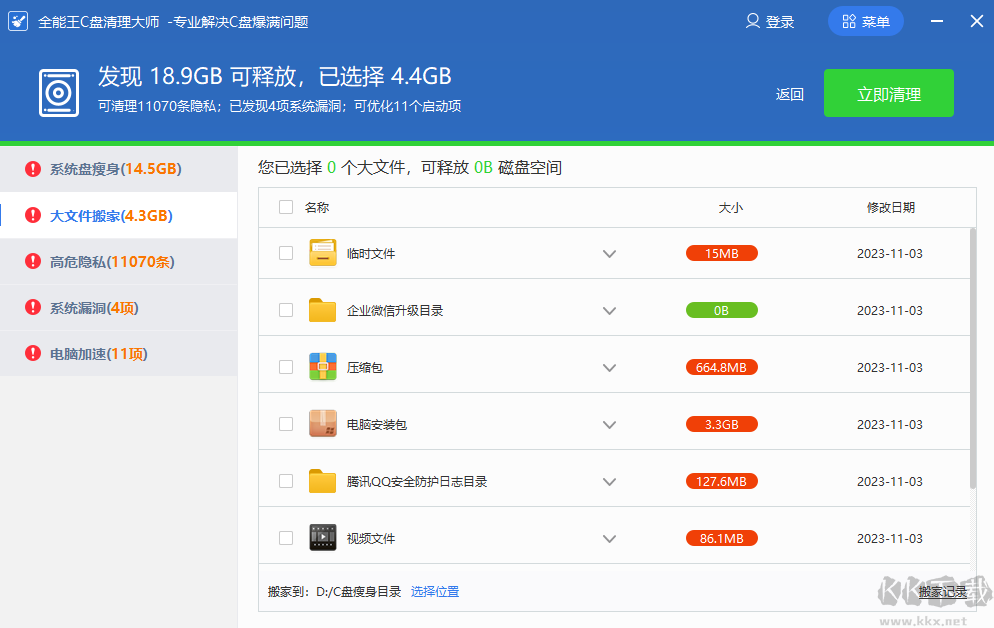
Task: Expand the 电脑安装包 dropdown arrow
Action: click(x=609, y=423)
